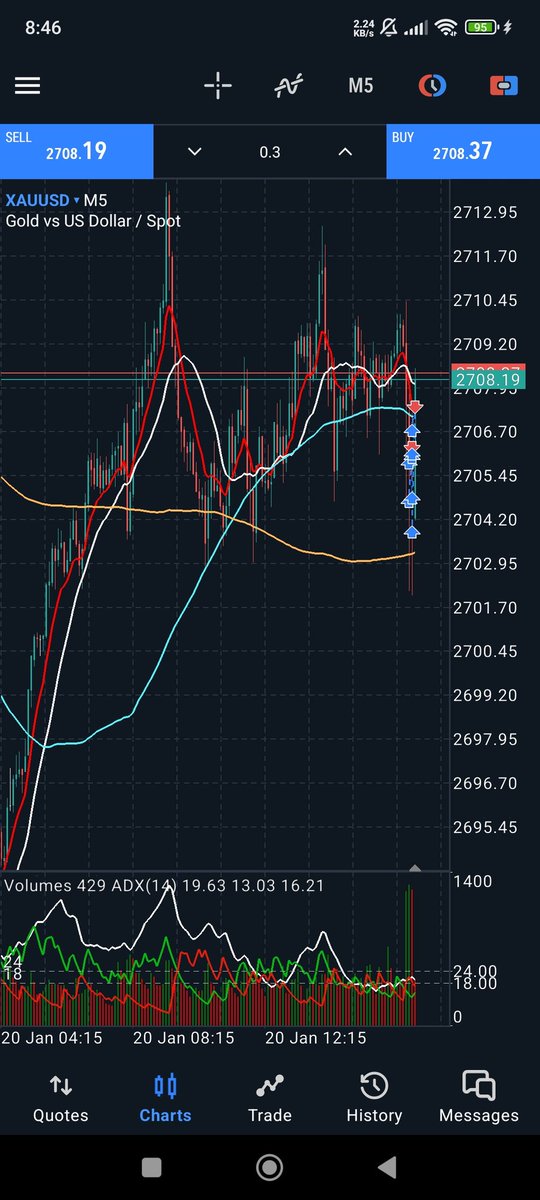This screenshot has width=540, height=1200.
Task: Buy at 2708.37
Action: point(463,151)
